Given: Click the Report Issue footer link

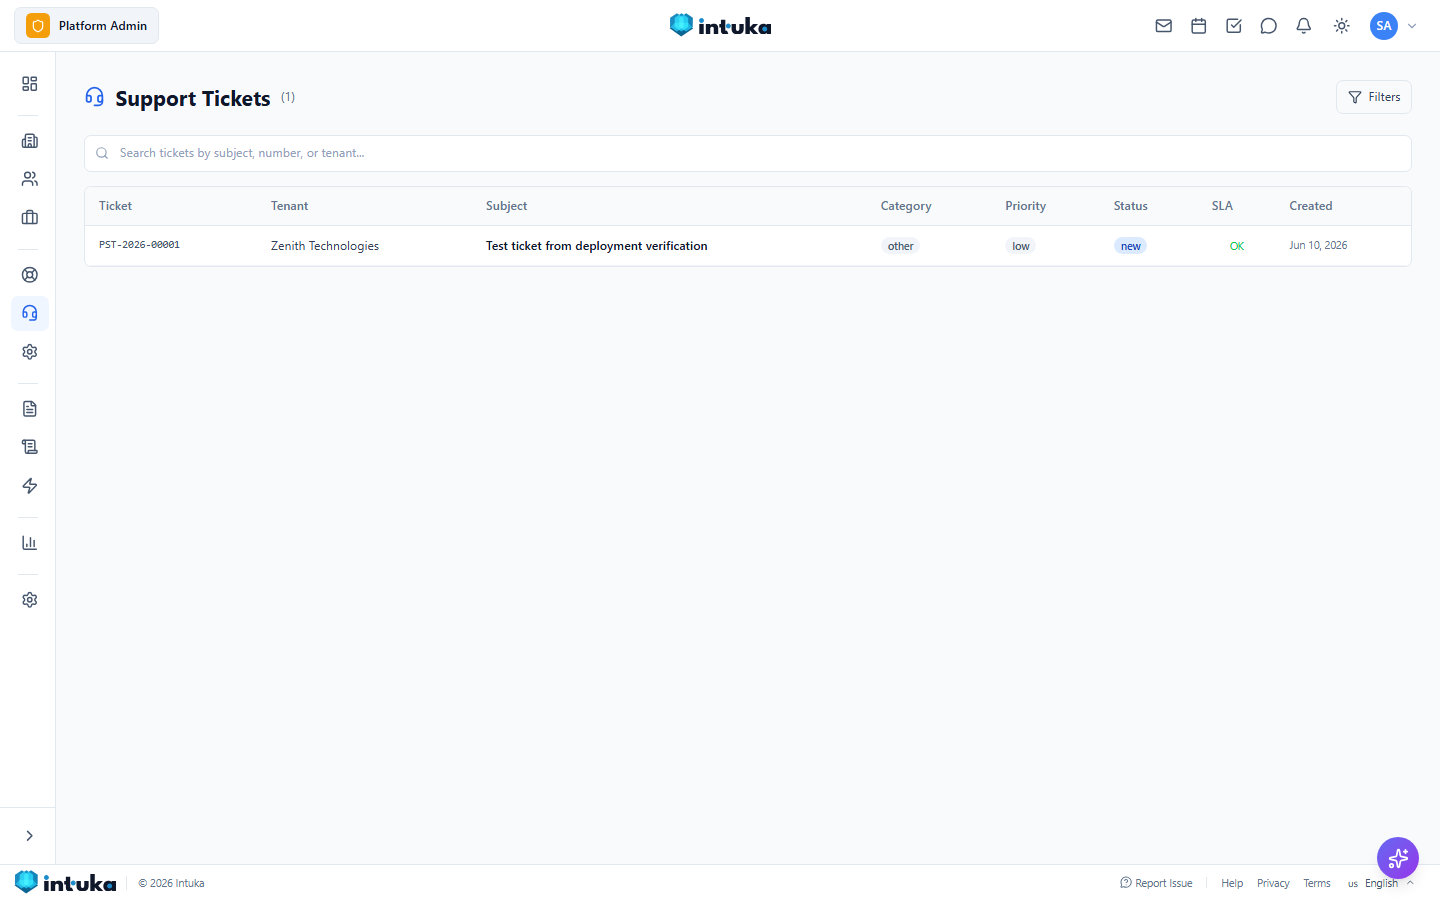Looking at the screenshot, I should coord(1156,883).
